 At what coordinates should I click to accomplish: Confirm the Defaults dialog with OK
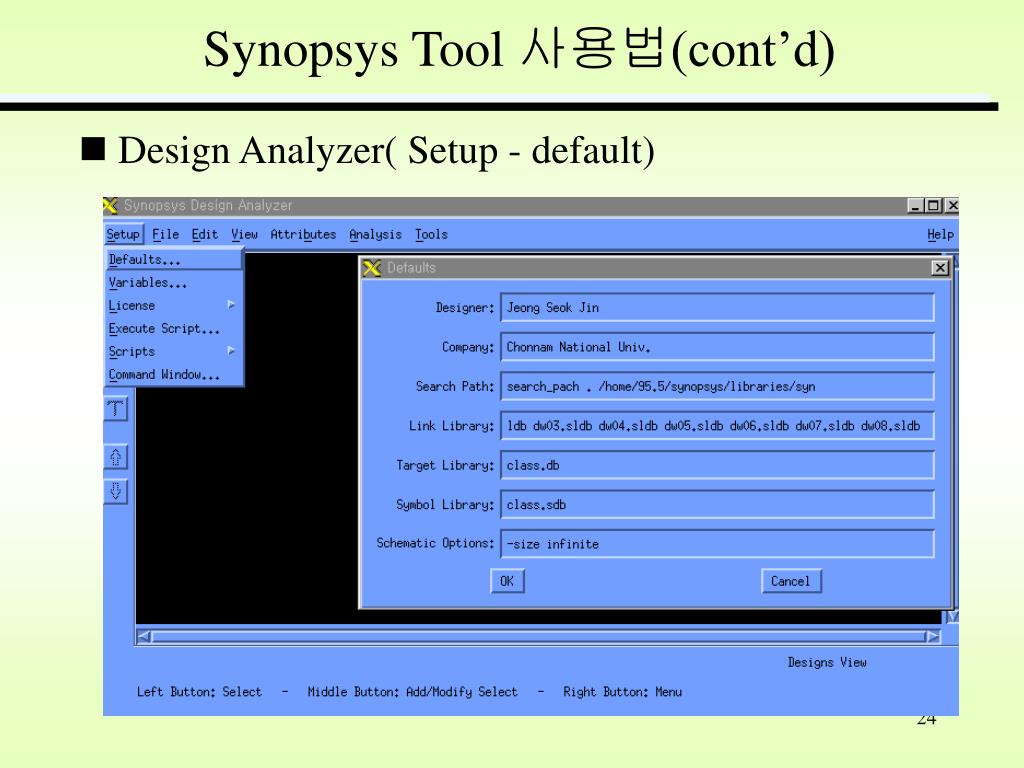(x=507, y=581)
